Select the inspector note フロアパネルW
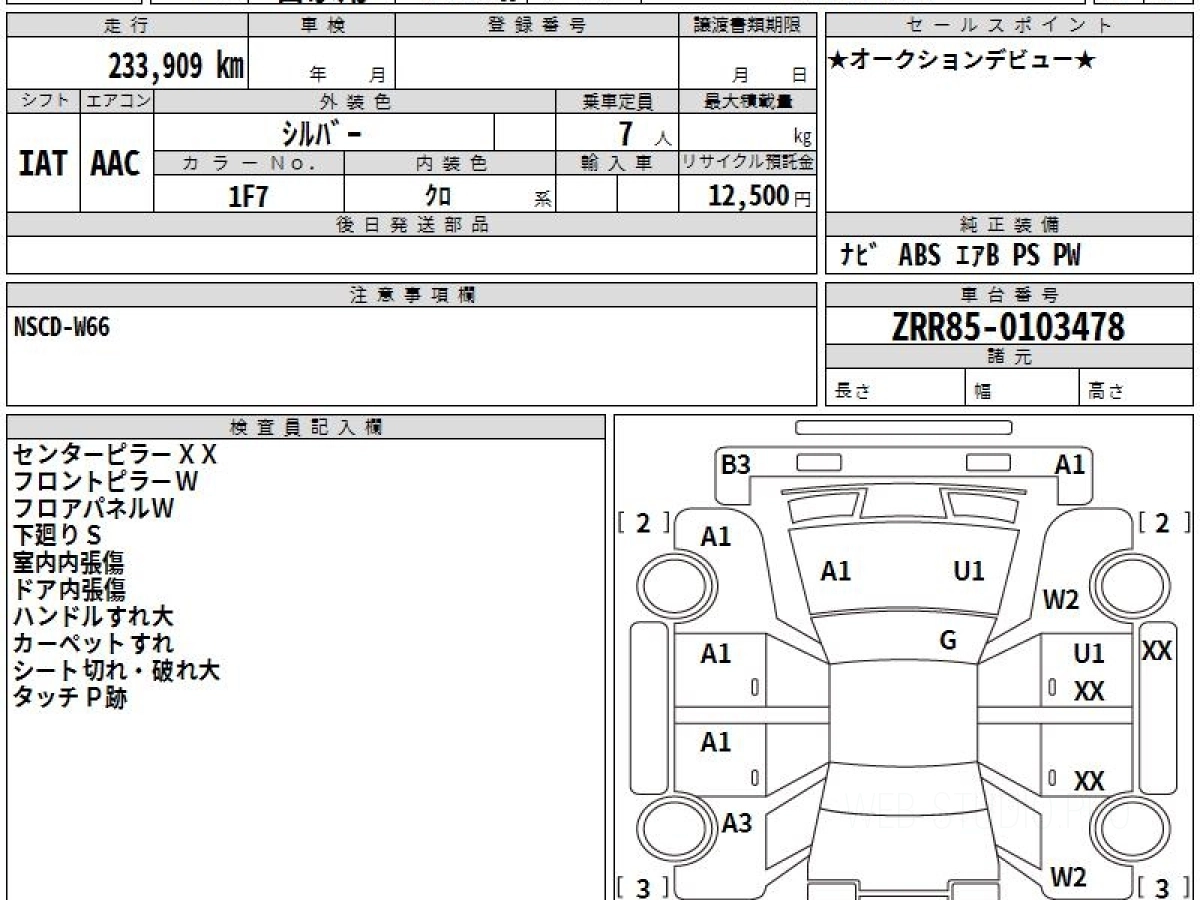 tap(94, 509)
